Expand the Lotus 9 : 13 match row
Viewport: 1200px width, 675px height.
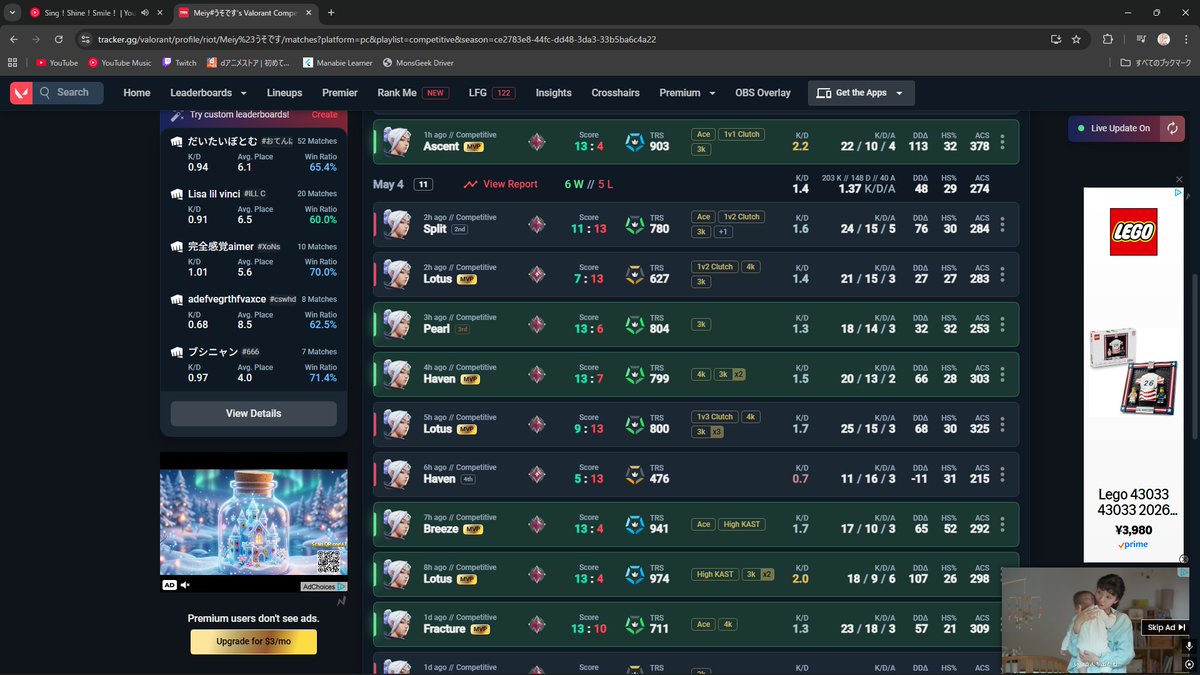696,425
